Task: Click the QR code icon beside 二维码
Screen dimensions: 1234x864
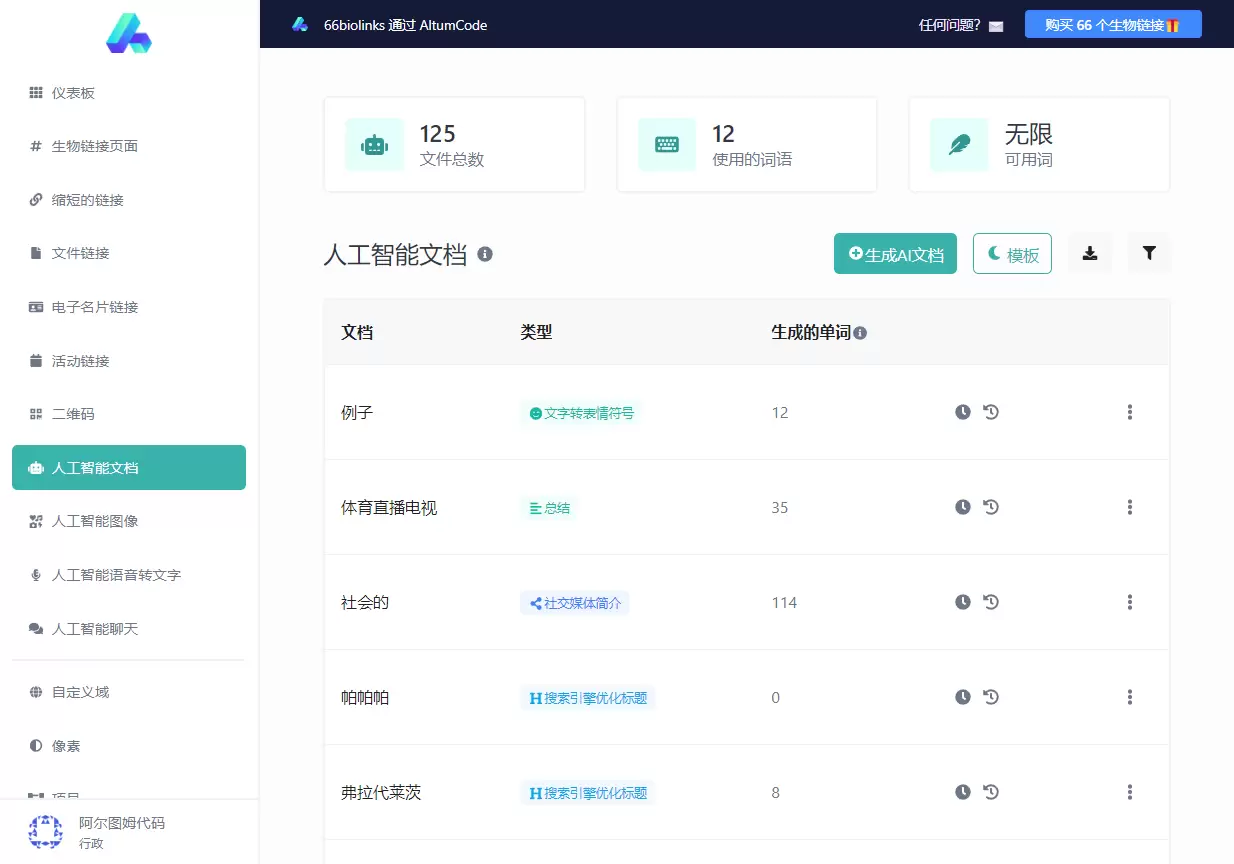Action: coord(36,414)
